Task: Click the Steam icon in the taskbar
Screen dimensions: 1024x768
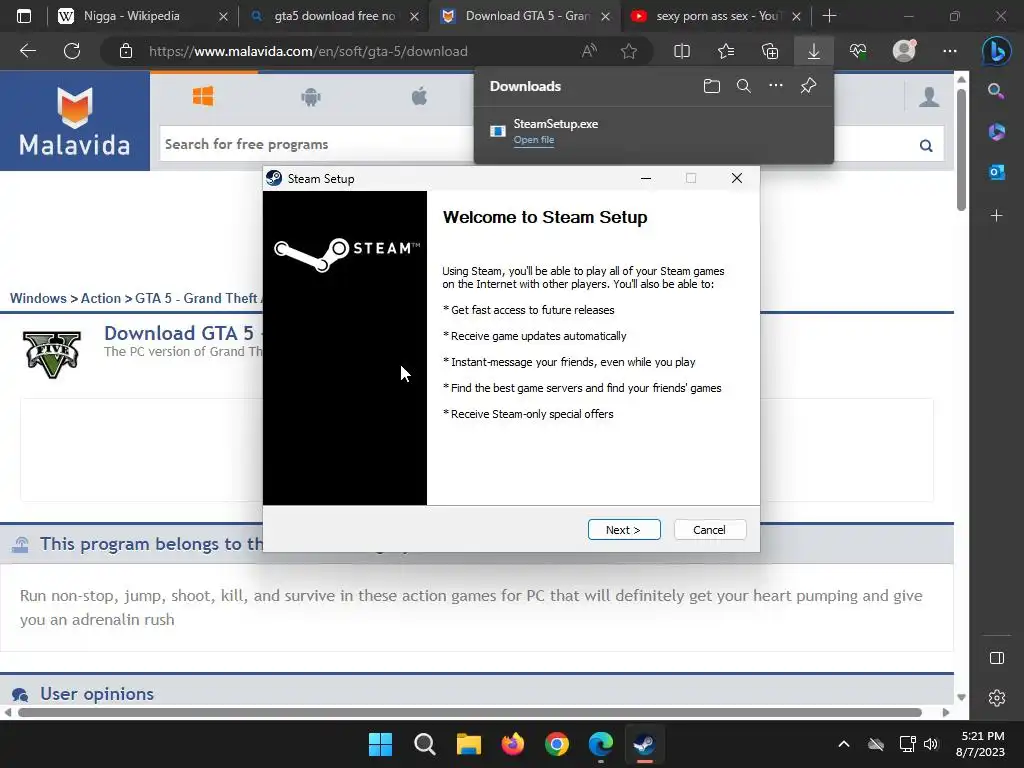Action: tap(645, 744)
